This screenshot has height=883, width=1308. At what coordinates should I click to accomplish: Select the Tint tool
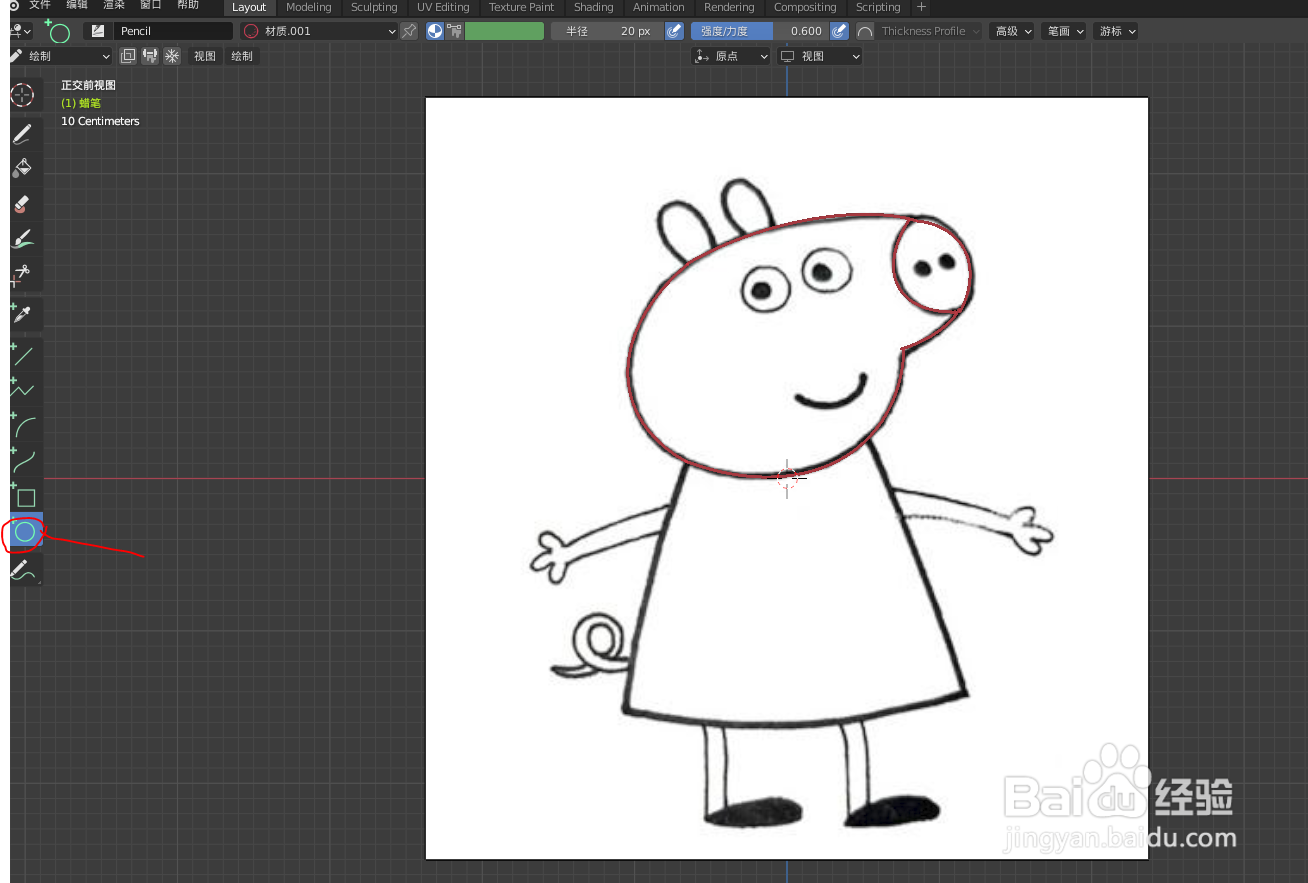[23, 239]
